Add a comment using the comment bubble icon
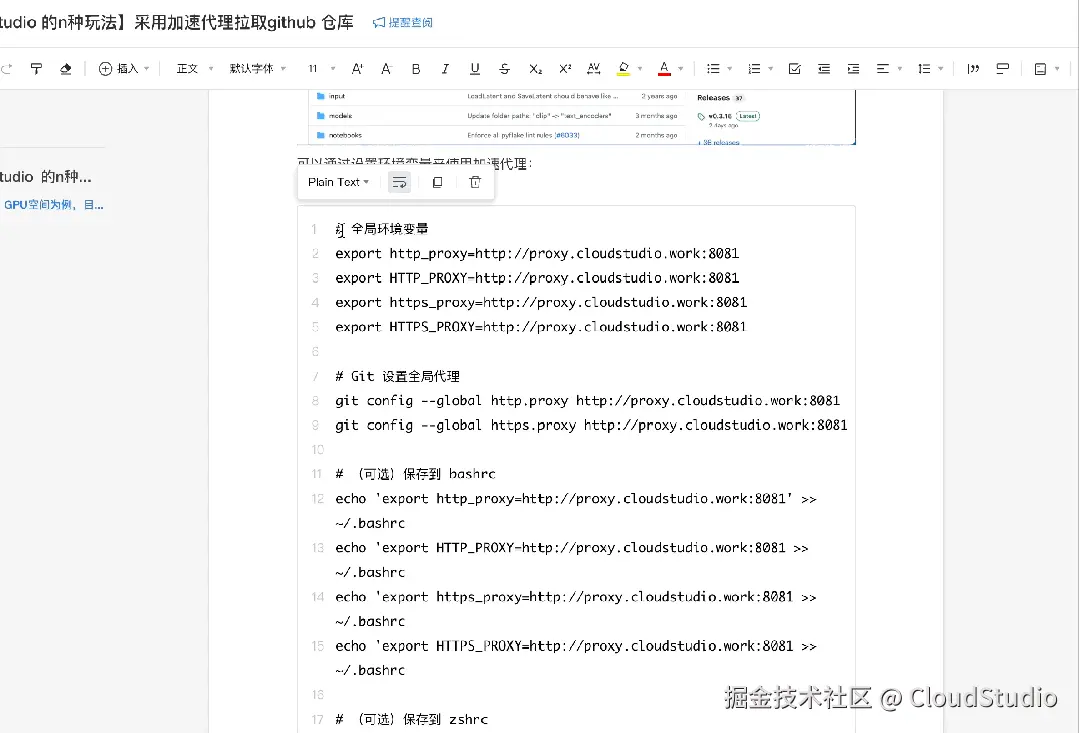1079x733 pixels. 1002,68
